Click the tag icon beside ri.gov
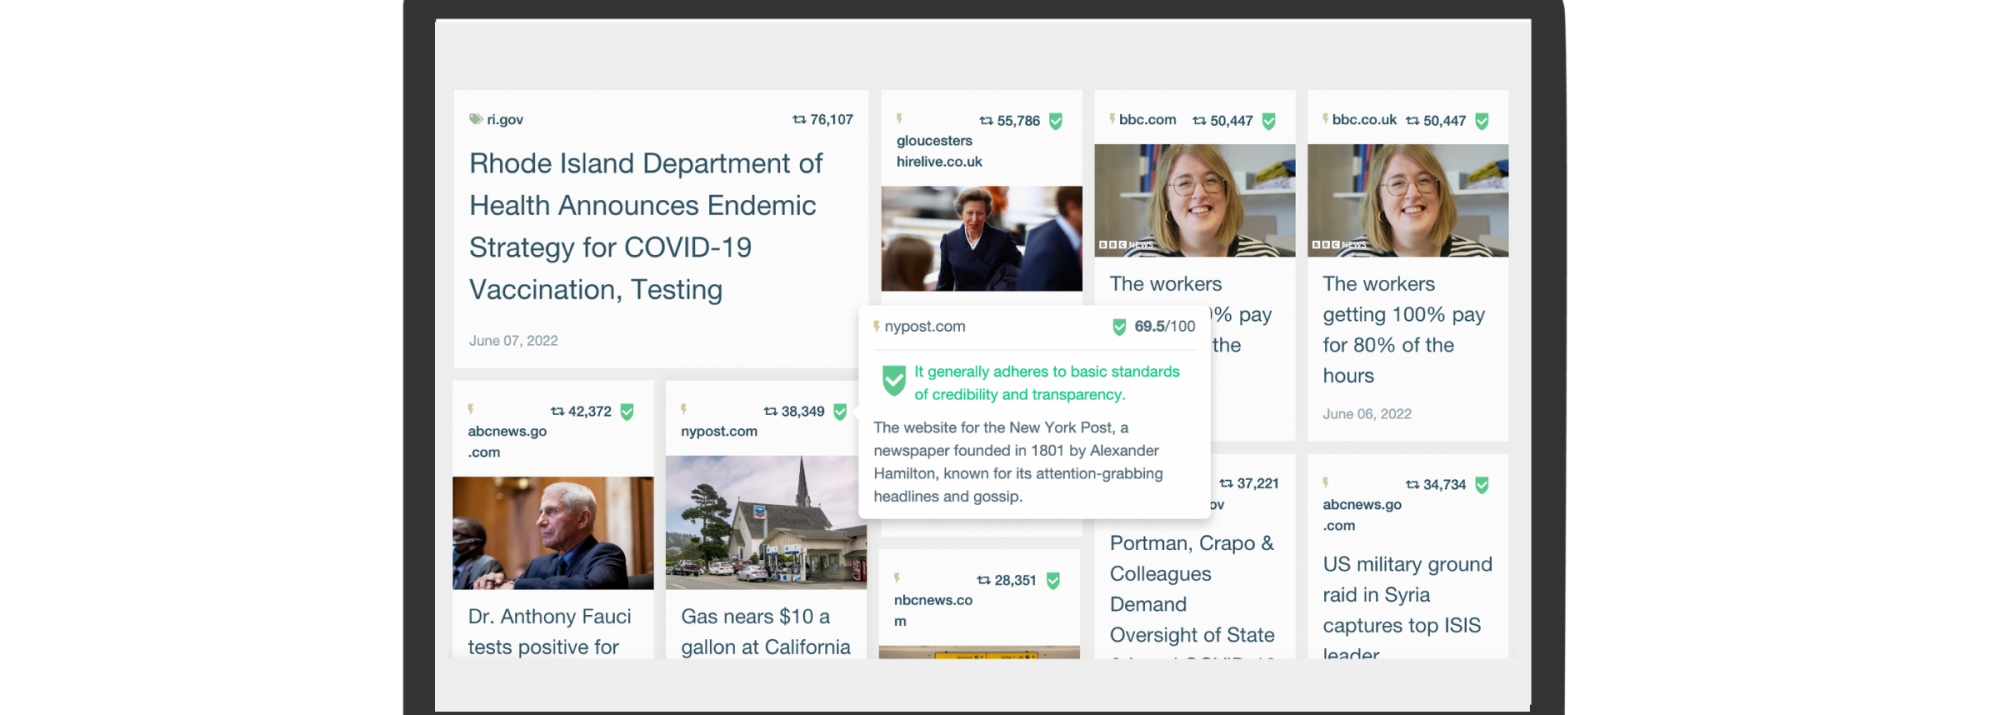Screen dimensions: 2000x715 [476, 119]
